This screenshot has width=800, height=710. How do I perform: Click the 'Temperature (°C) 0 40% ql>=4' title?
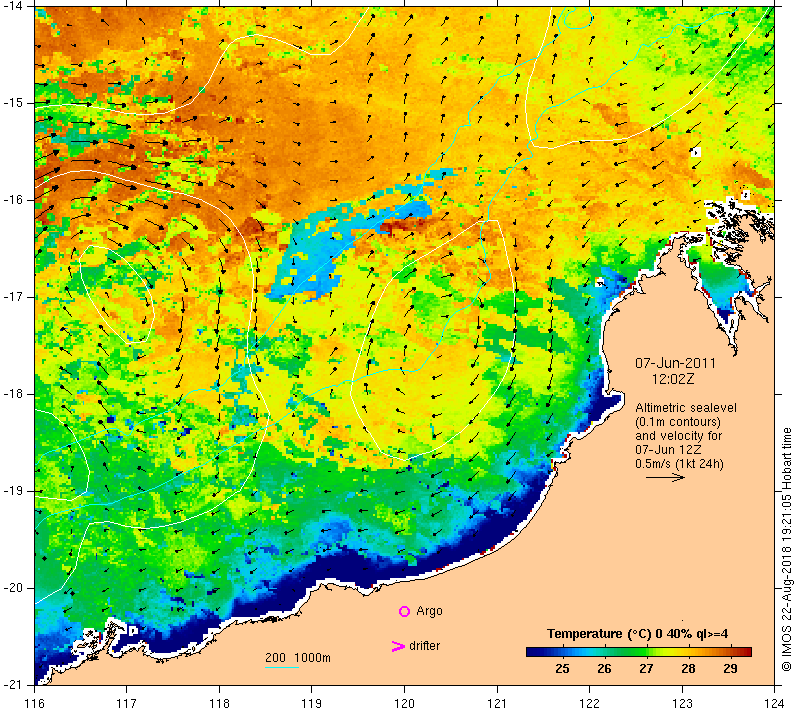(637, 633)
